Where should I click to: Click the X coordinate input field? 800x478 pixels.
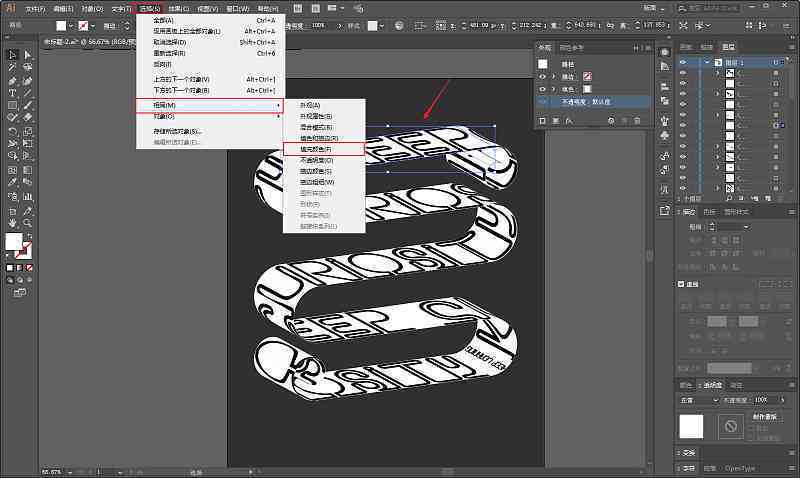click(481, 25)
